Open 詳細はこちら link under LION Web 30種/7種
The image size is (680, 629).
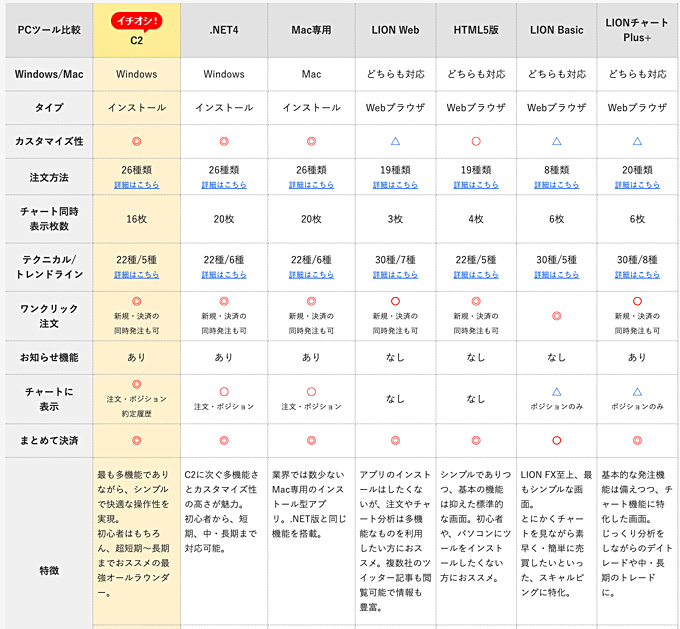[395, 275]
